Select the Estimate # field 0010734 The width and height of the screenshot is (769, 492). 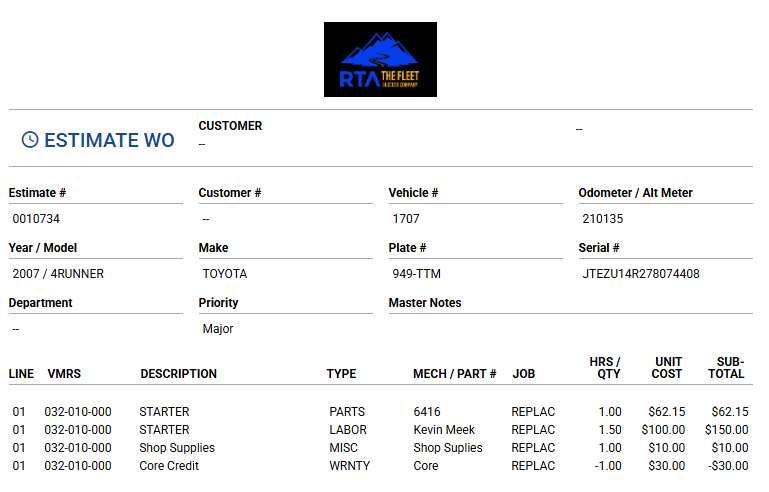36,218
